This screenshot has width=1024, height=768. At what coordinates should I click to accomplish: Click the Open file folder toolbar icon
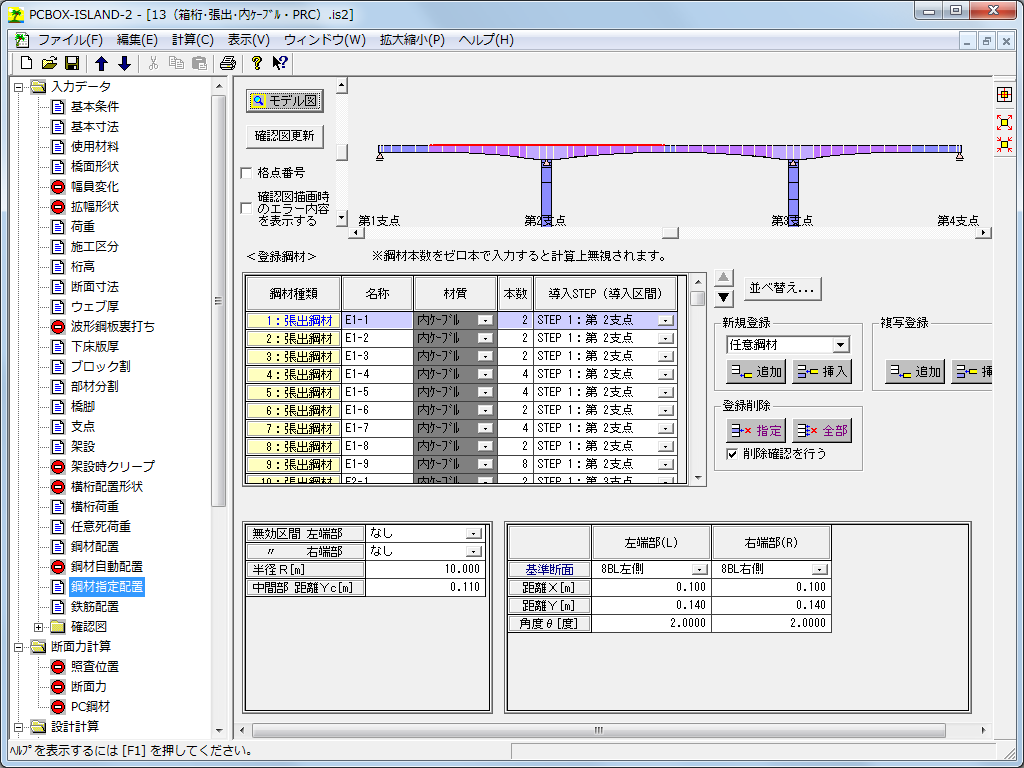(49, 63)
